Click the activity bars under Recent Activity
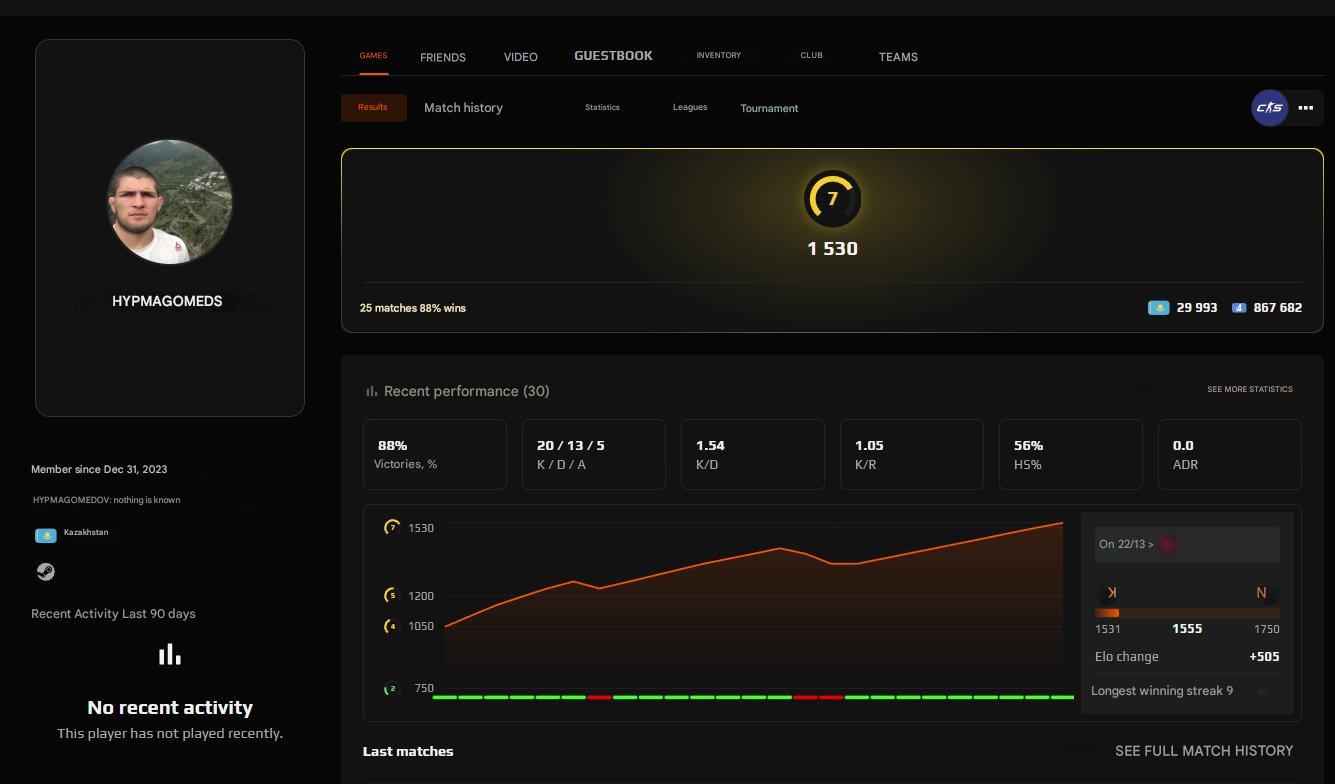 tap(169, 653)
